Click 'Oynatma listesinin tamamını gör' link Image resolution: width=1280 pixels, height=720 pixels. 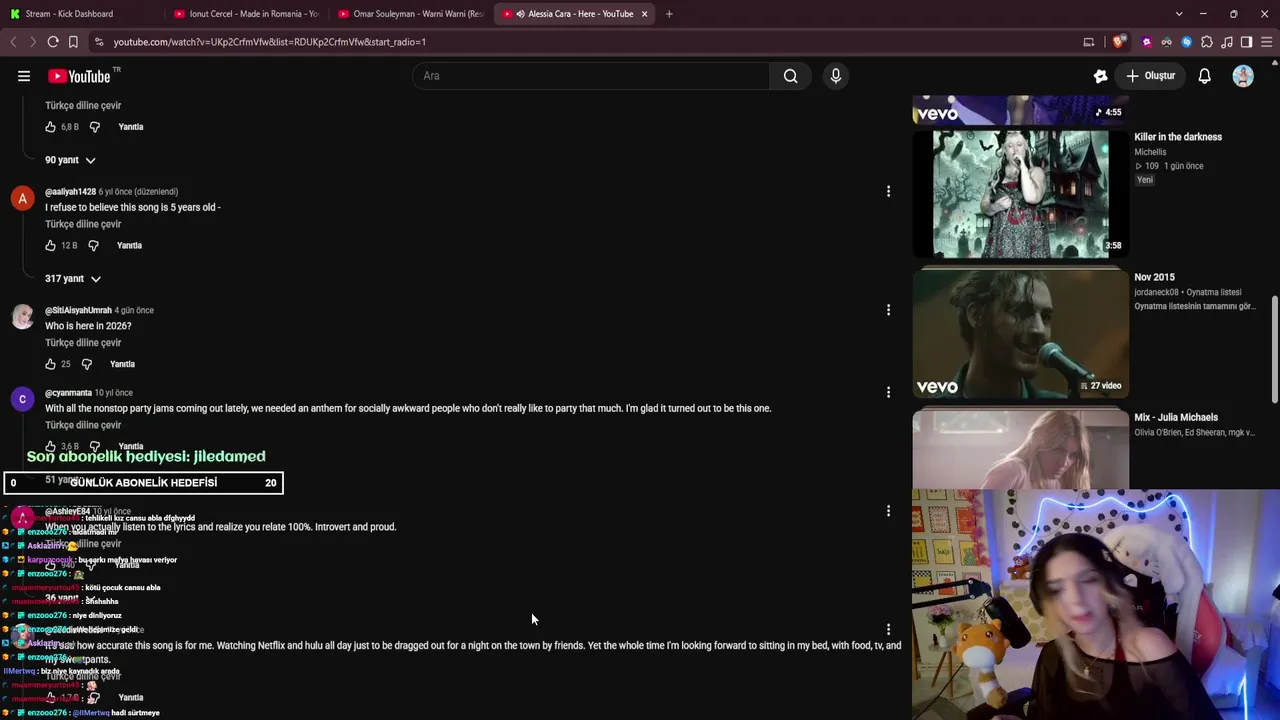tap(1194, 306)
